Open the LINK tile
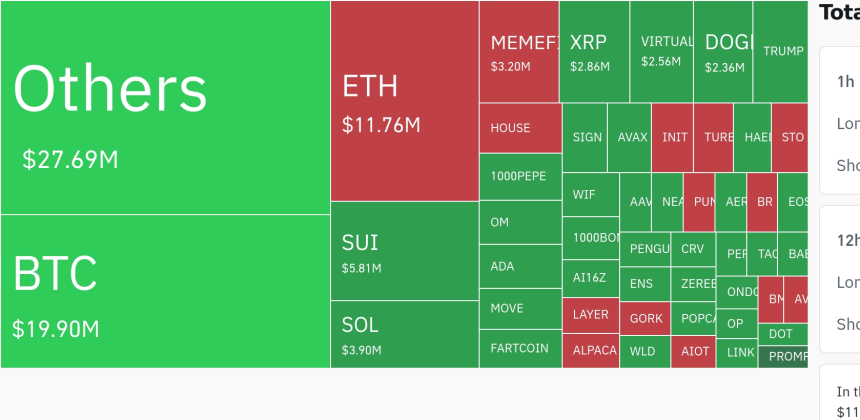This screenshot has height=420, width=860. tap(737, 354)
